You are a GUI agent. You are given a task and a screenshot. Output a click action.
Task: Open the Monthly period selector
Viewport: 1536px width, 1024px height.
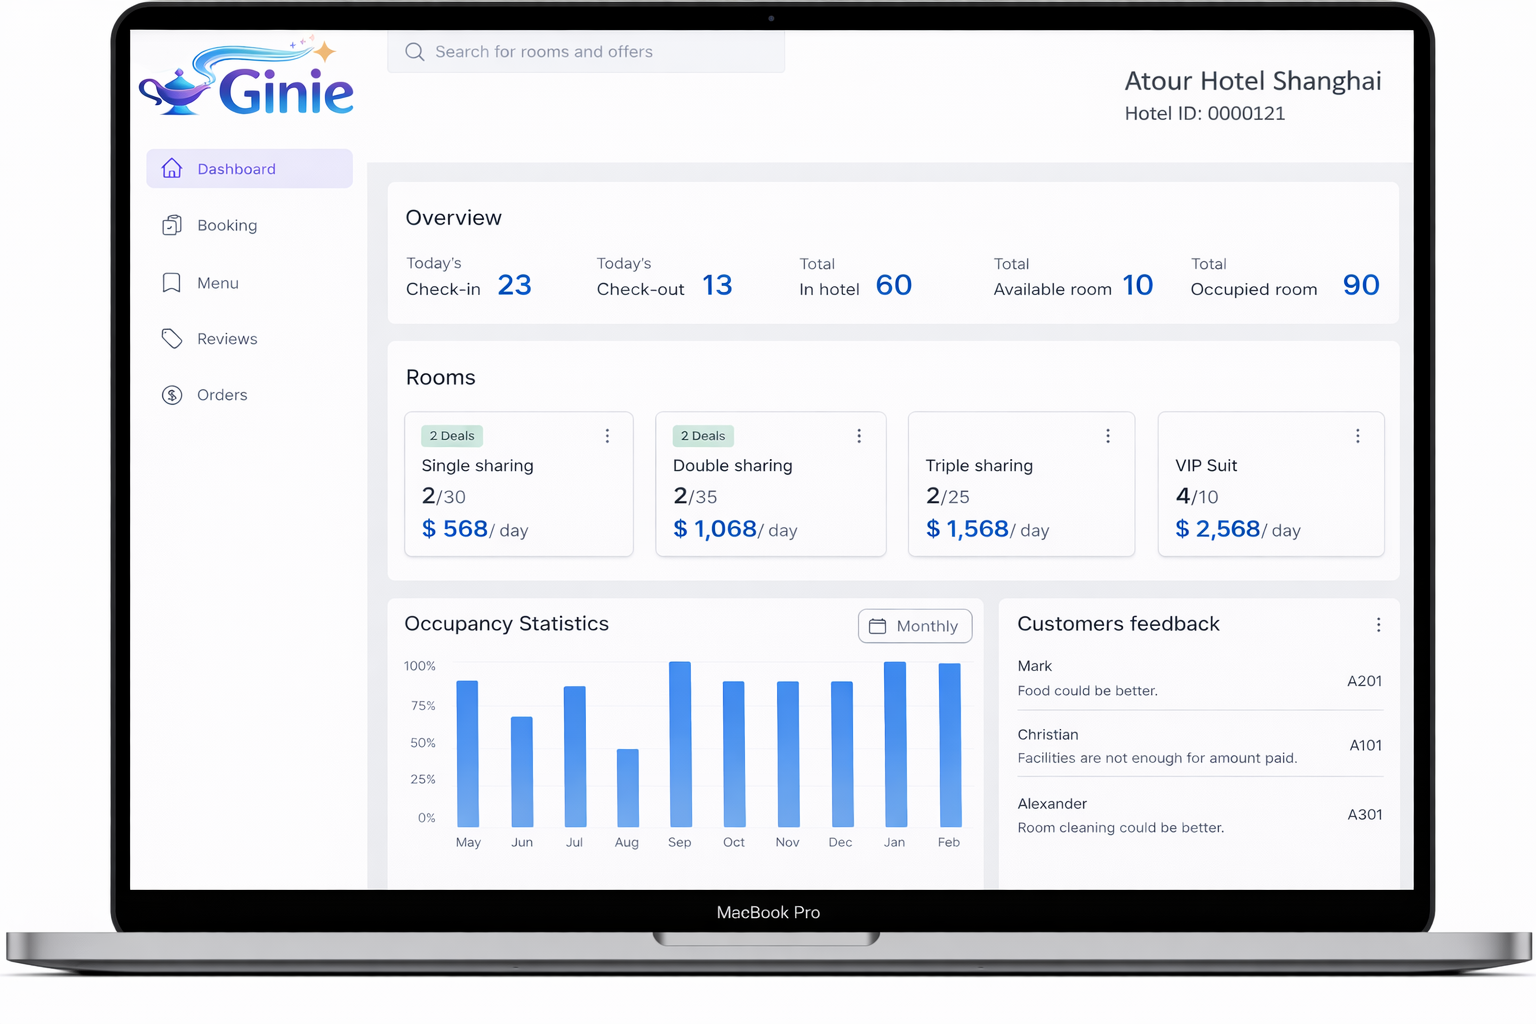pyautogui.click(x=915, y=626)
